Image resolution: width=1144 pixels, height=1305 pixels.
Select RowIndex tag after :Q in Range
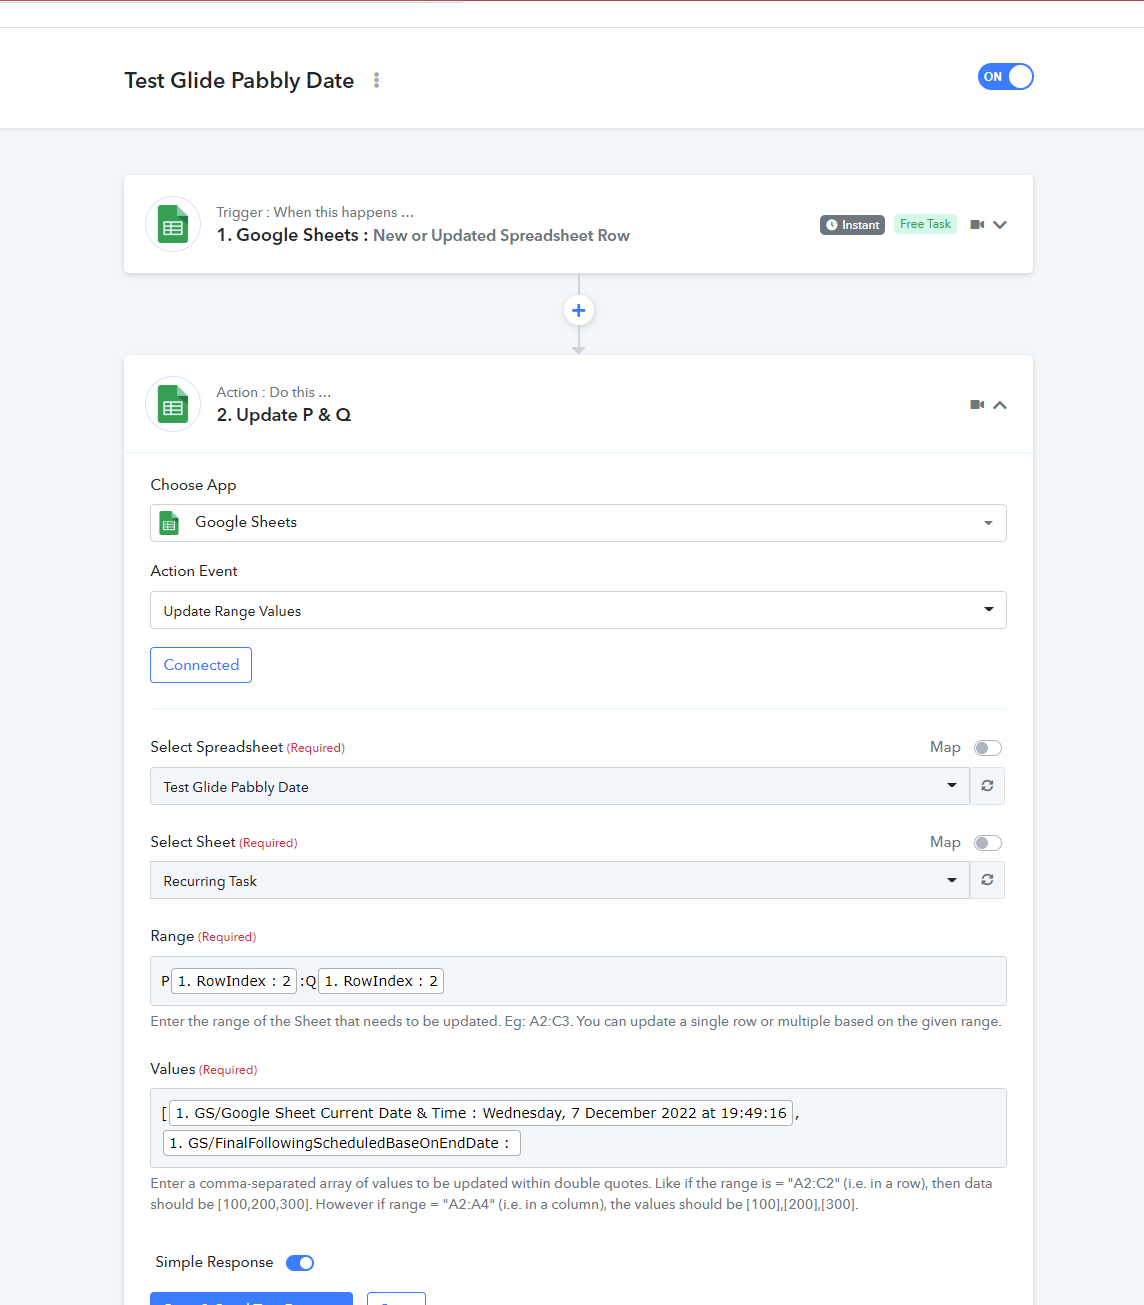tap(381, 981)
